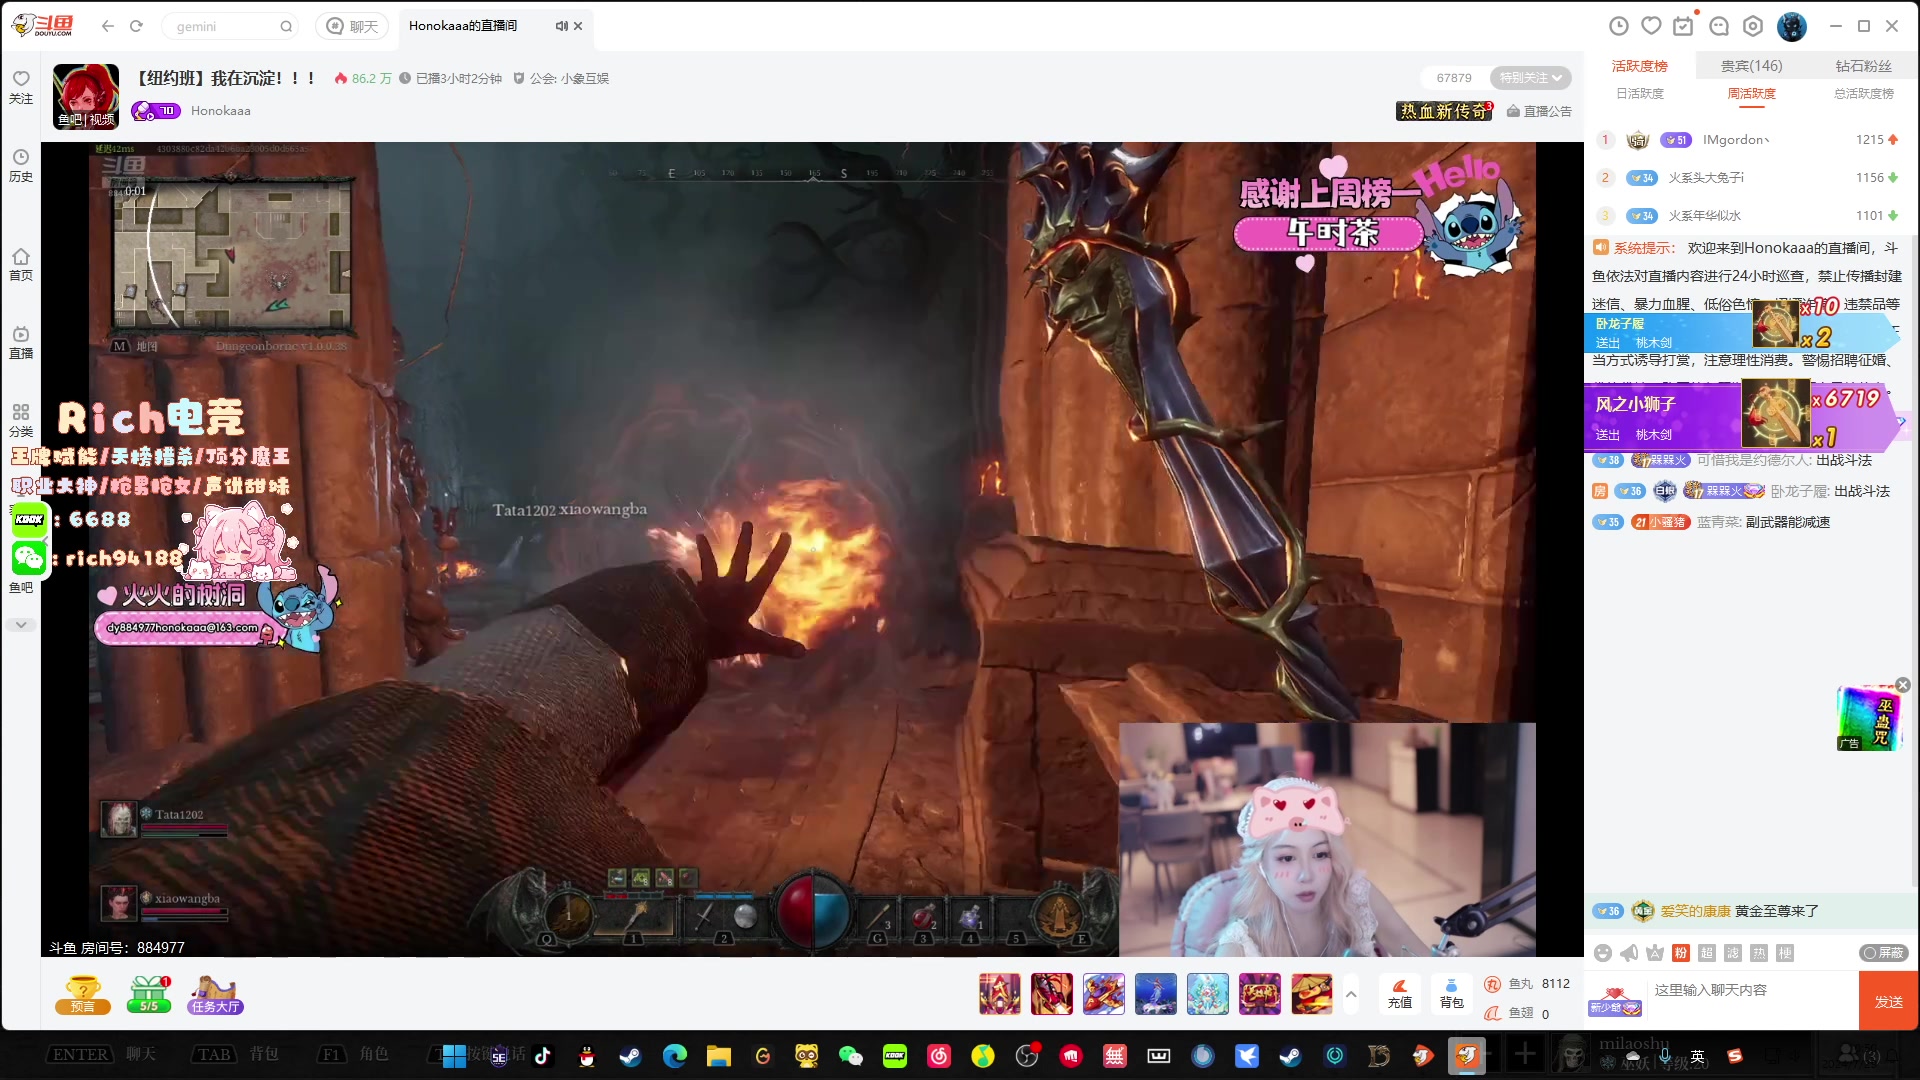
Task: Open the watch history clock icon
Action: pyautogui.click(x=1619, y=26)
